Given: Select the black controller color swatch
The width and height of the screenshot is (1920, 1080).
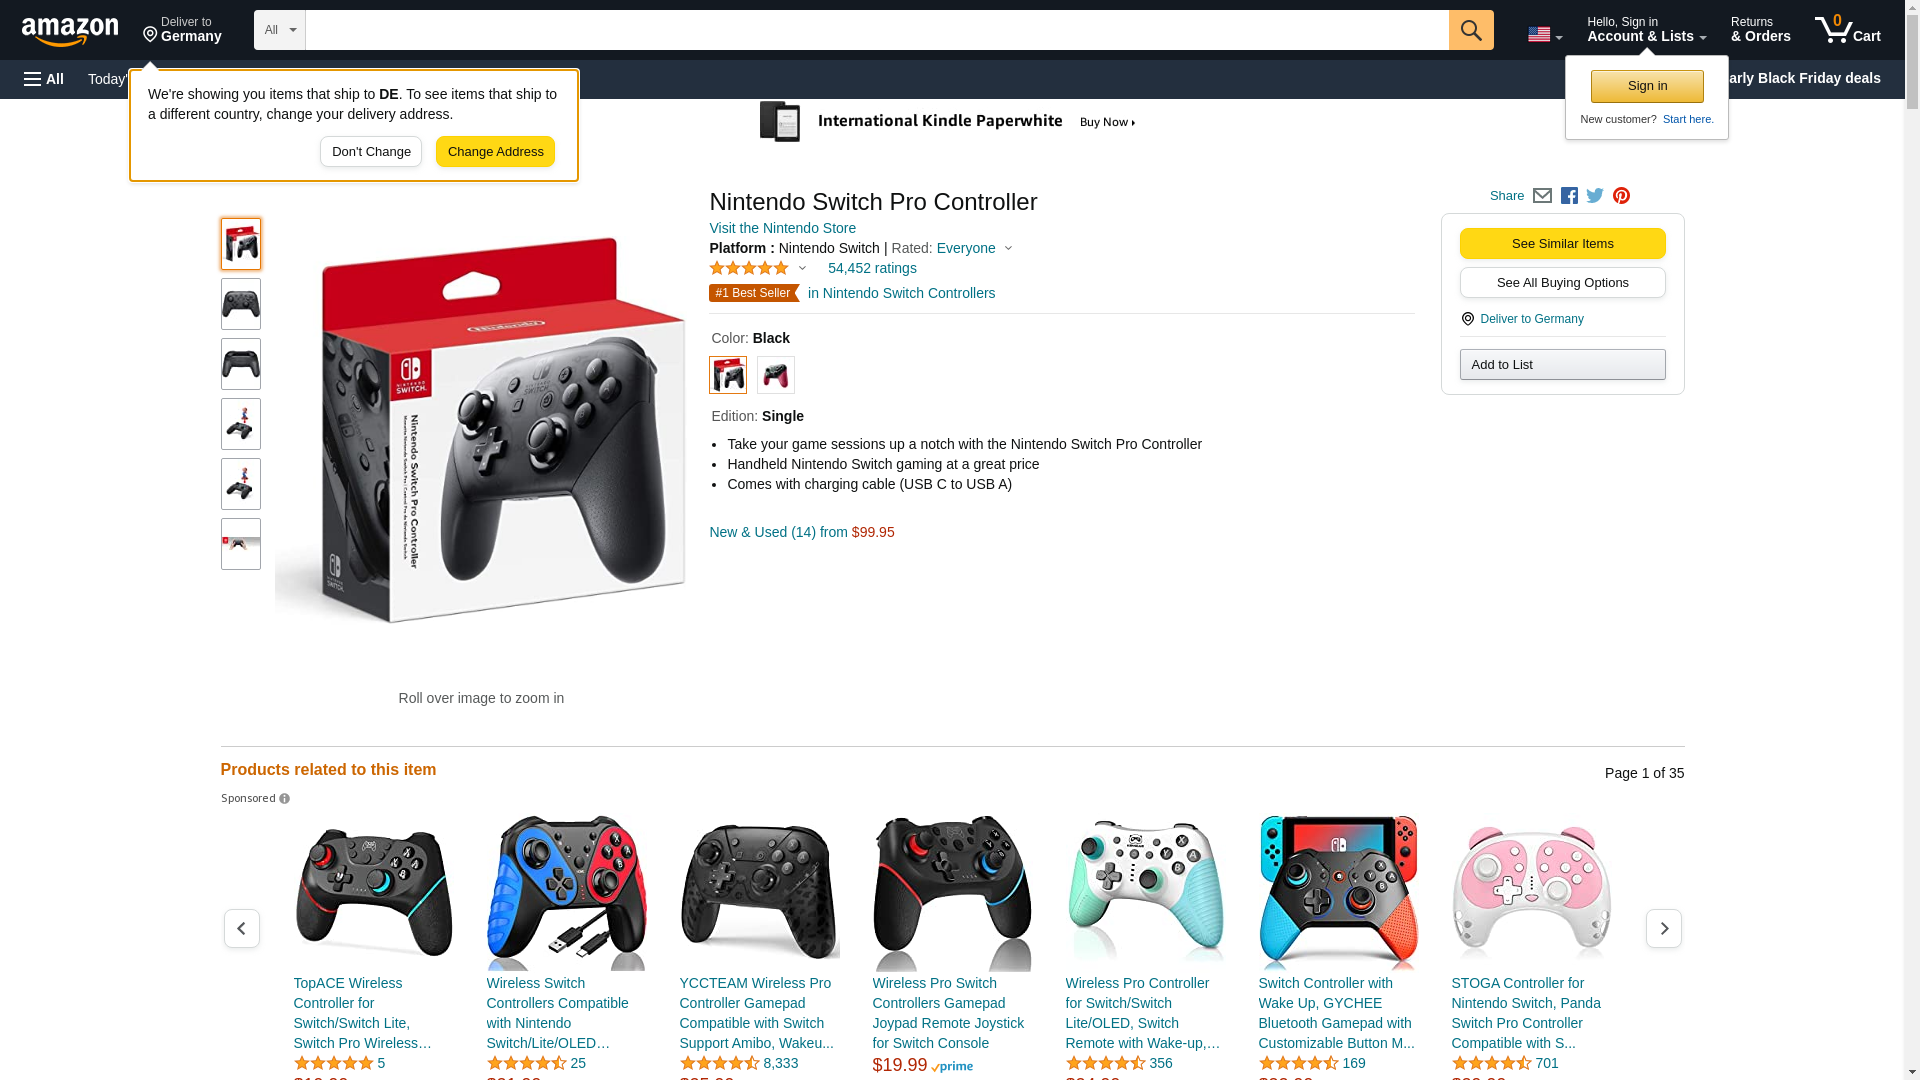Looking at the screenshot, I should [728, 375].
